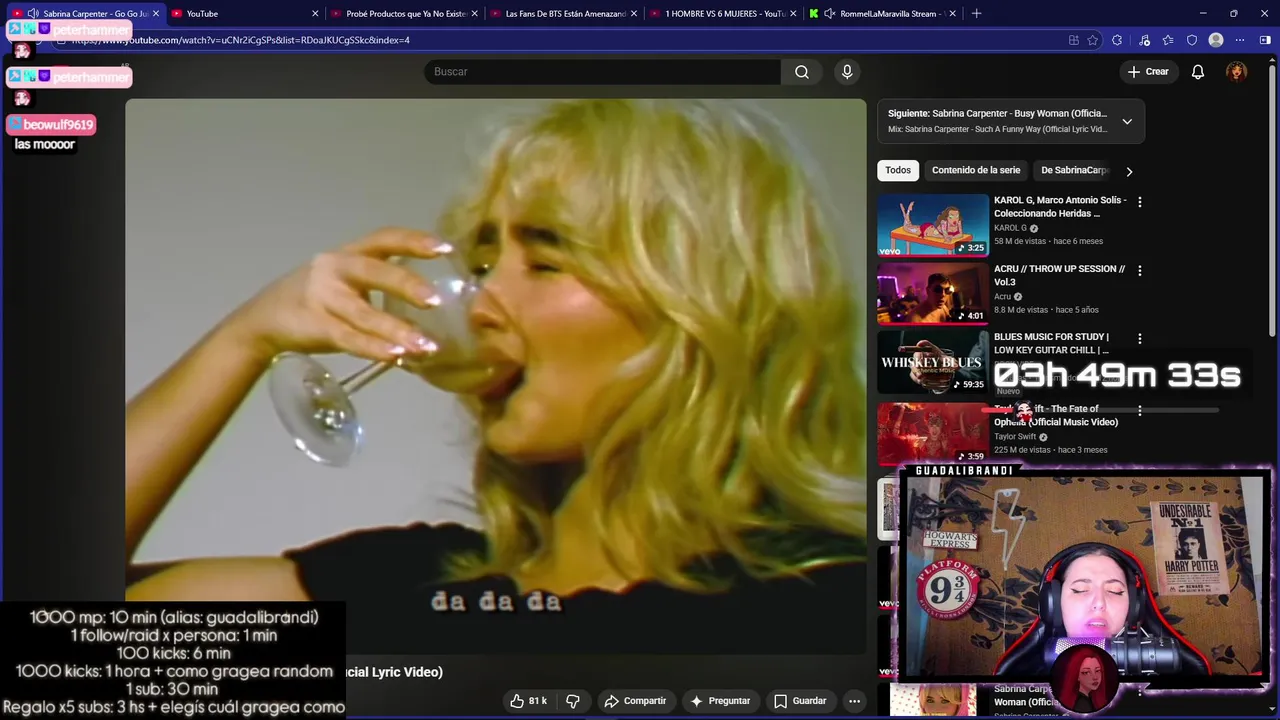
Task: Save the video with the Guardar button
Action: [x=800, y=701]
